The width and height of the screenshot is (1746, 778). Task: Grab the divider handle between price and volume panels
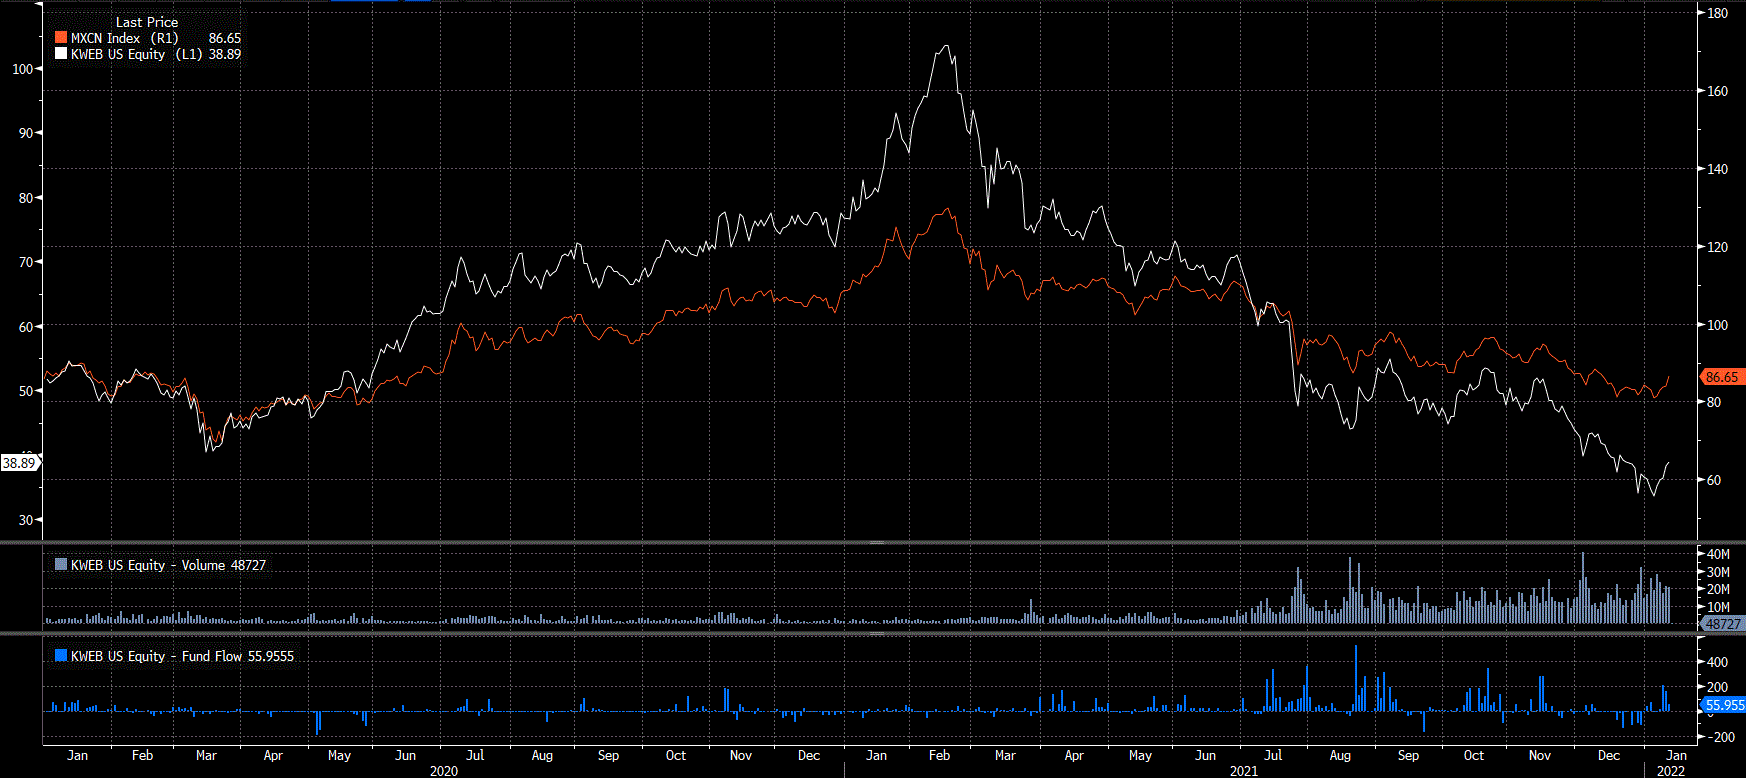[x=877, y=542]
